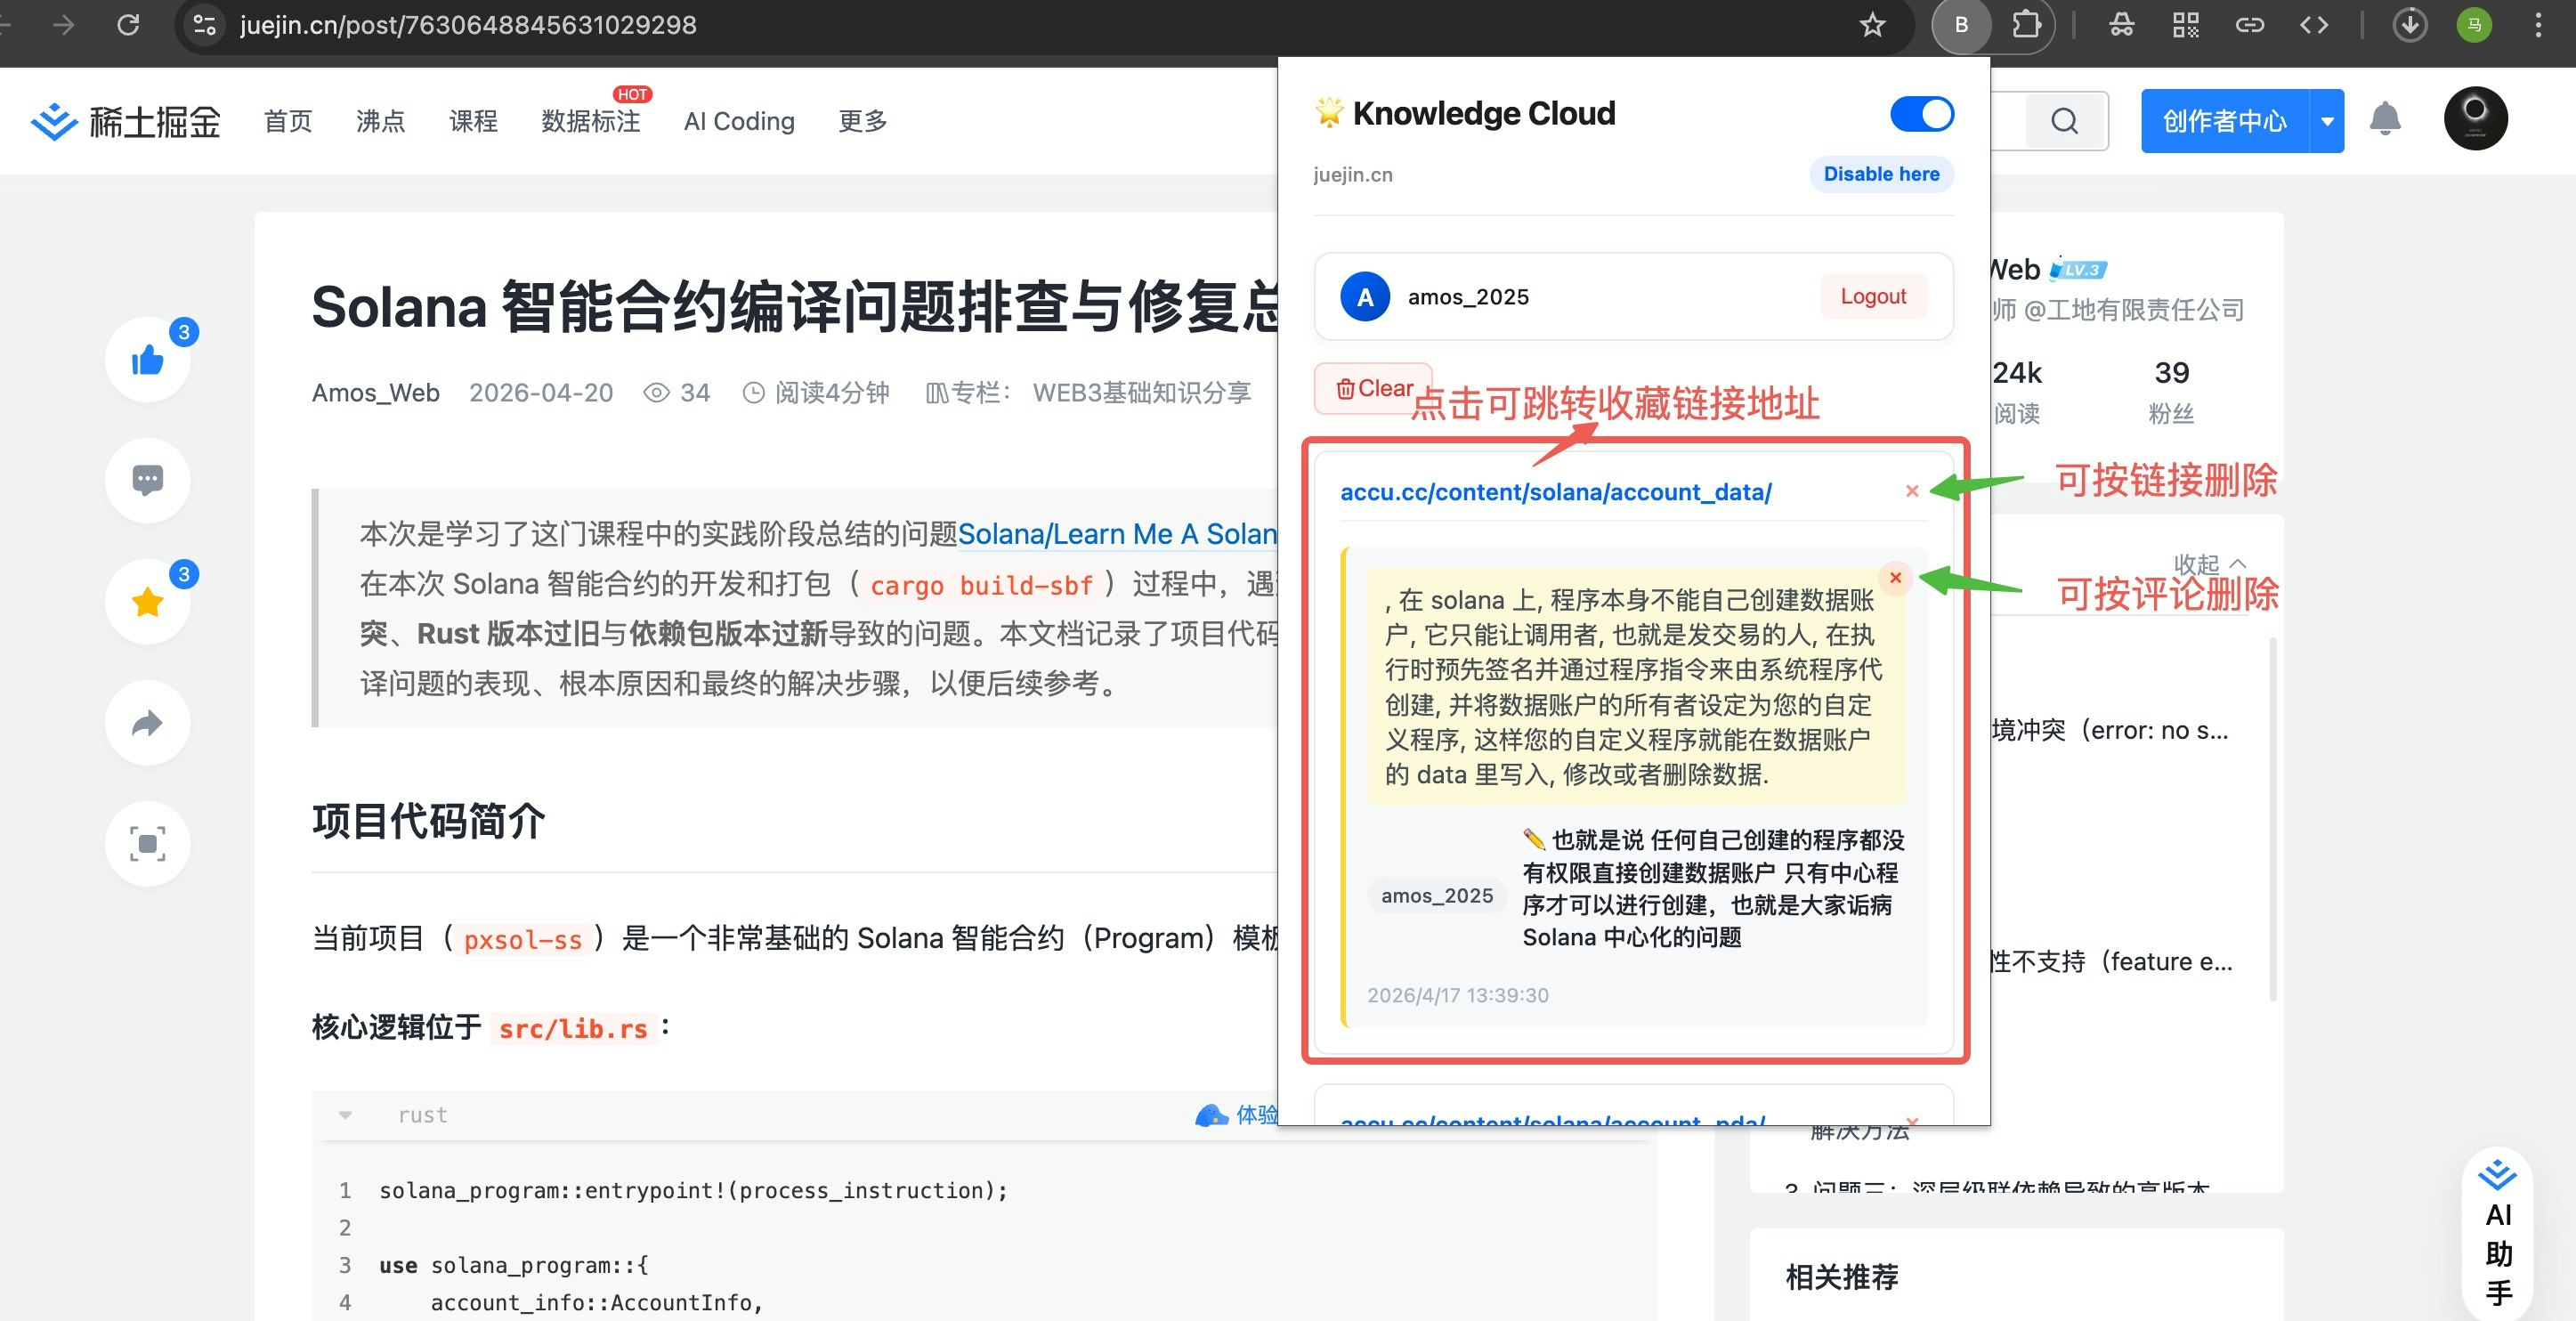Viewport: 2576px width, 1321px height.
Task: Expand 创作者中心 dropdown arrow
Action: (x=2327, y=121)
